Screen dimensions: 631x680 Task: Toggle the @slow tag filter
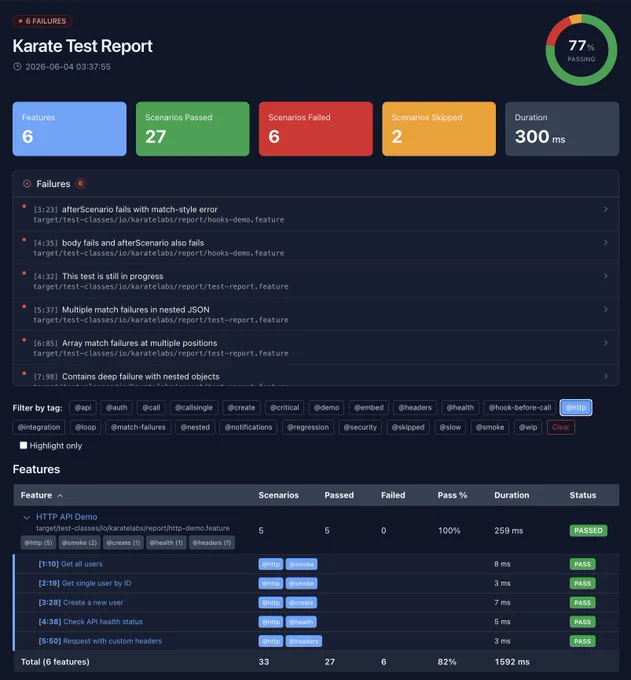point(450,427)
